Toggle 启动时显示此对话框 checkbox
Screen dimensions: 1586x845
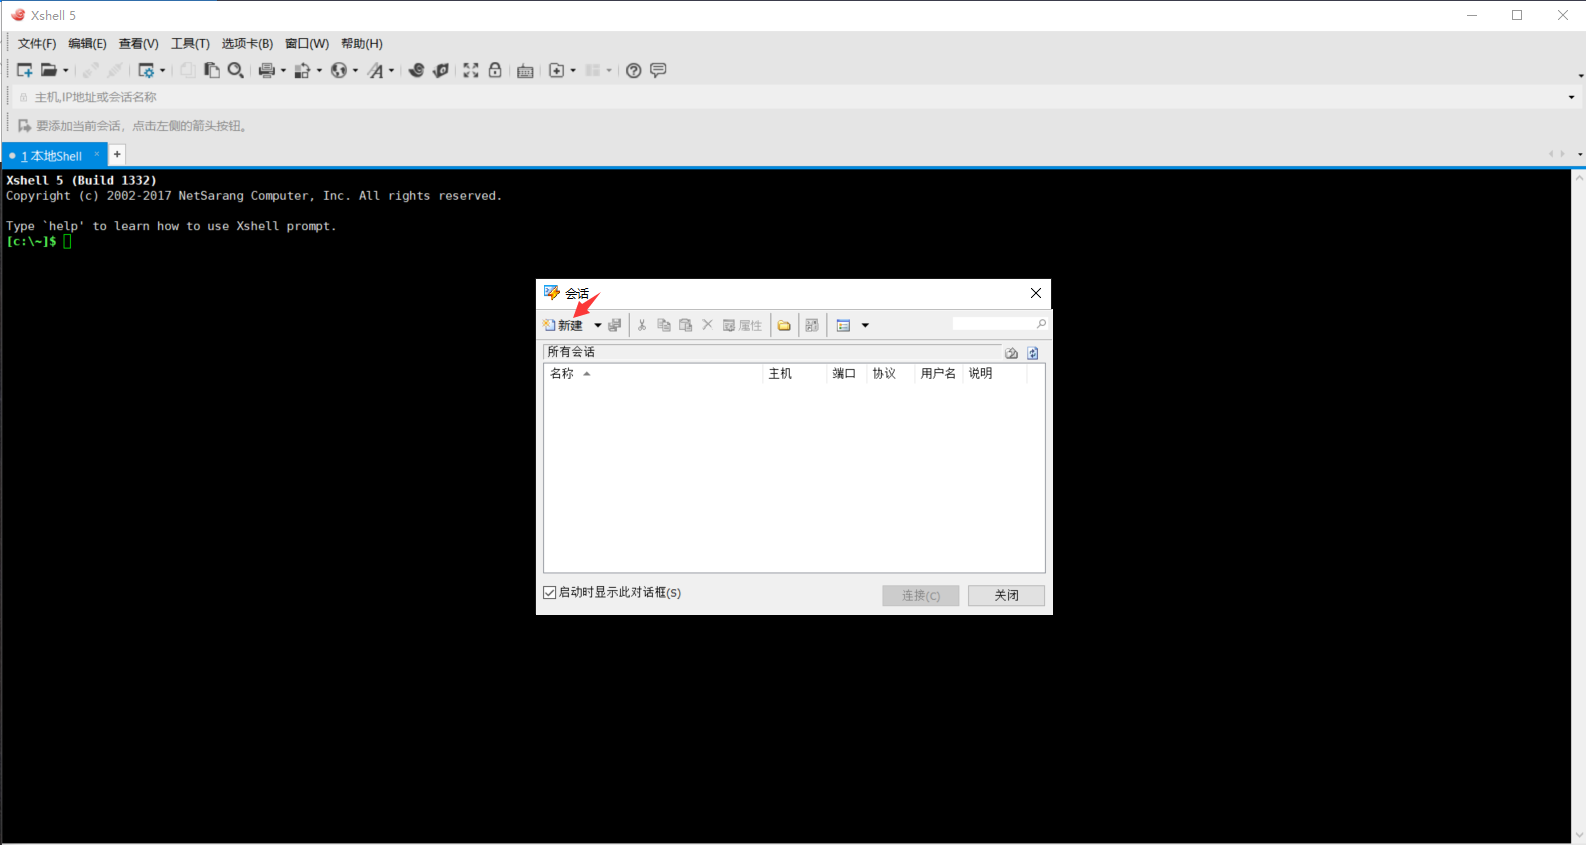[550, 592]
